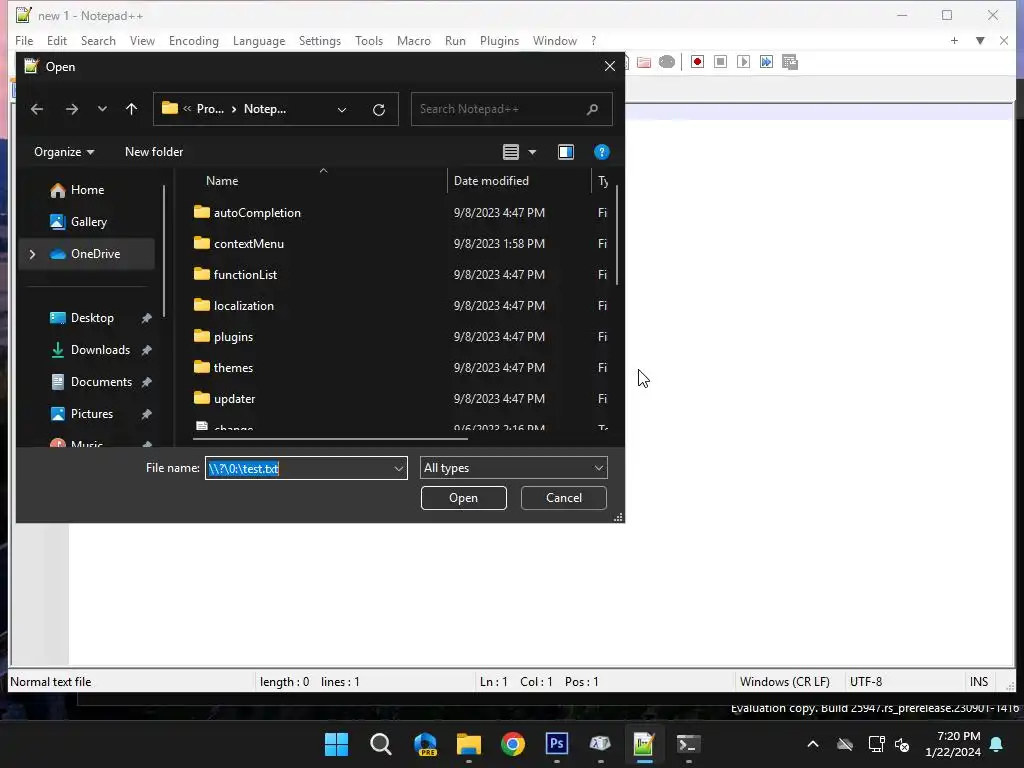Open the Search menu
1024x768 pixels.
coord(98,40)
